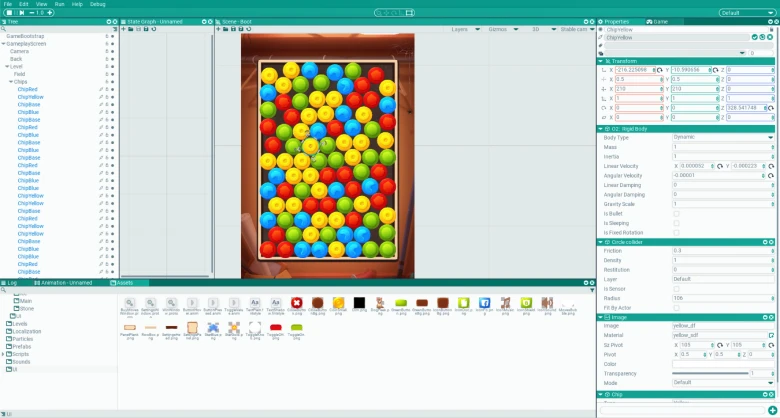This screenshot has width=780, height=418.
Task: Open the image Mode Default dropdown
Action: (723, 383)
